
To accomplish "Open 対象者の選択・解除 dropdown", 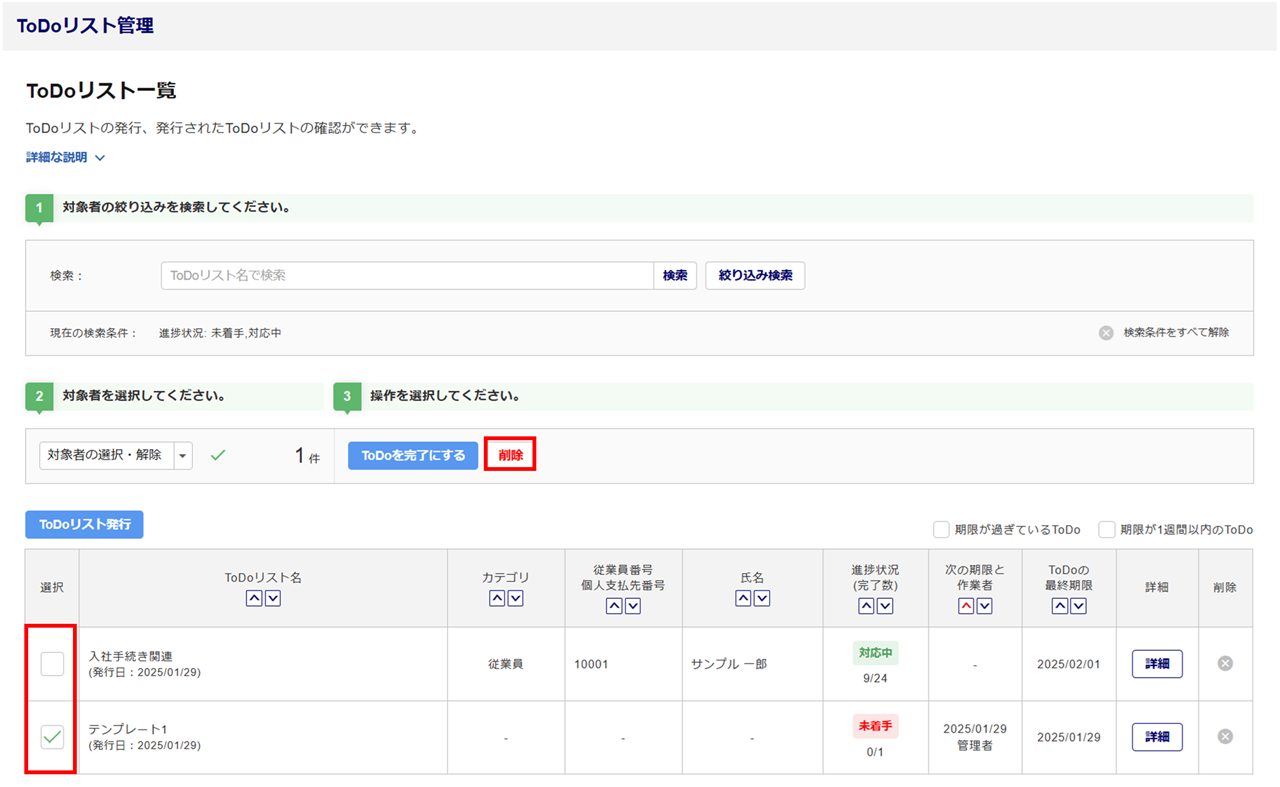I will [183, 455].
